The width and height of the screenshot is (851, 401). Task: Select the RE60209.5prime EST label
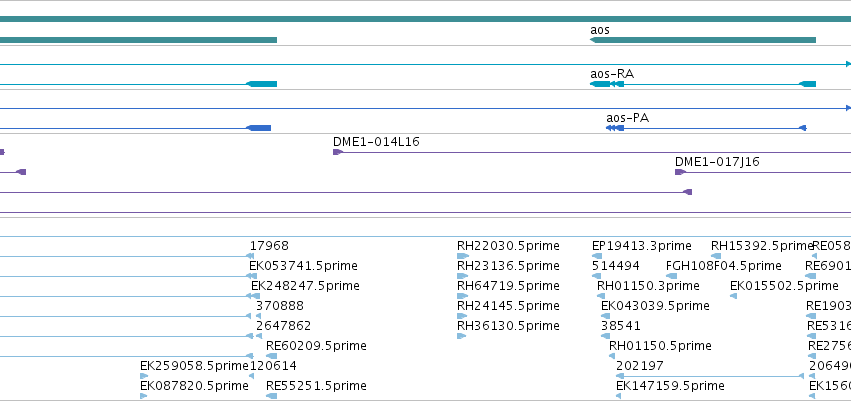point(316,346)
